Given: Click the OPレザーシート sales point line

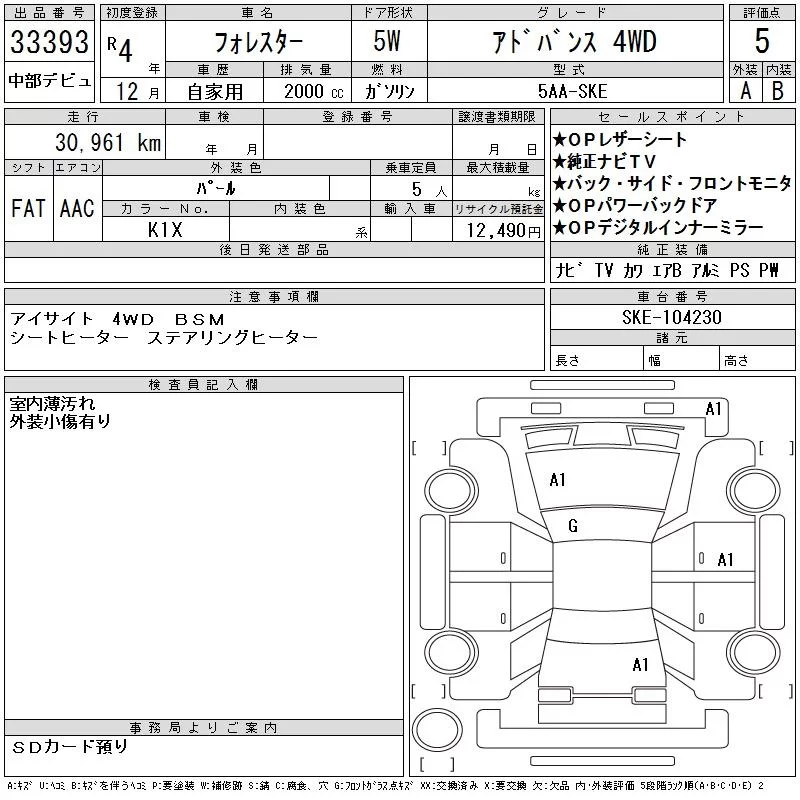Looking at the screenshot, I should tap(620, 140).
